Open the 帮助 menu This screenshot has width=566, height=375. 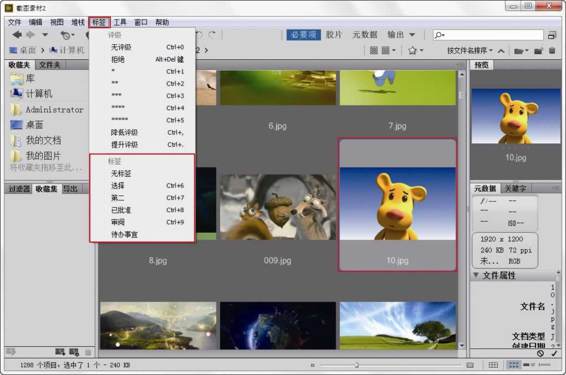tap(162, 22)
